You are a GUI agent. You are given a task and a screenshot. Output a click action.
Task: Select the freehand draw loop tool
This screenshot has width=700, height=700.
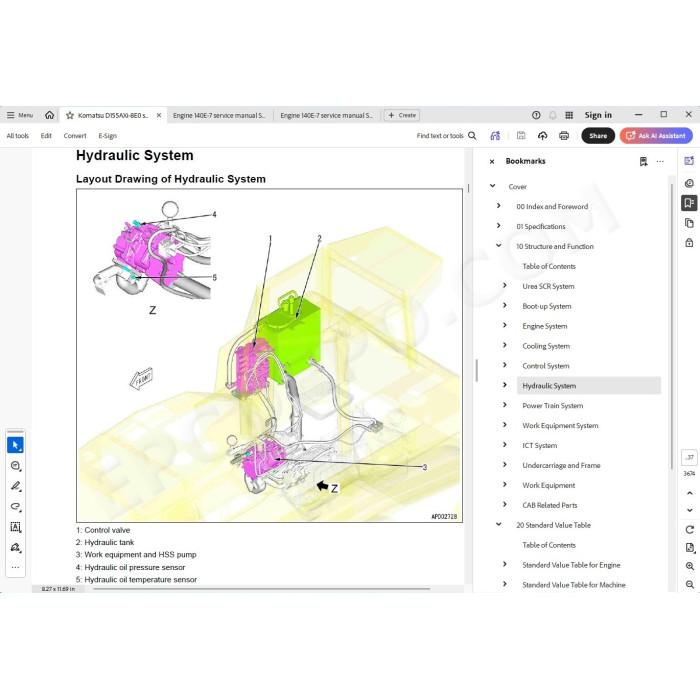click(x=15, y=507)
